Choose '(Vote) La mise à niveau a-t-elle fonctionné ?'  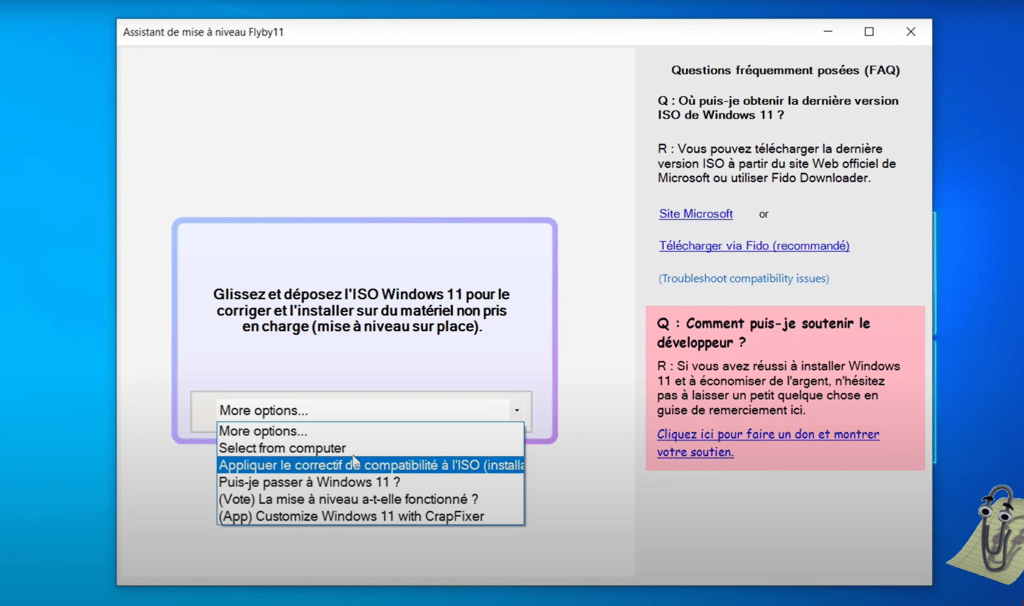370,499
